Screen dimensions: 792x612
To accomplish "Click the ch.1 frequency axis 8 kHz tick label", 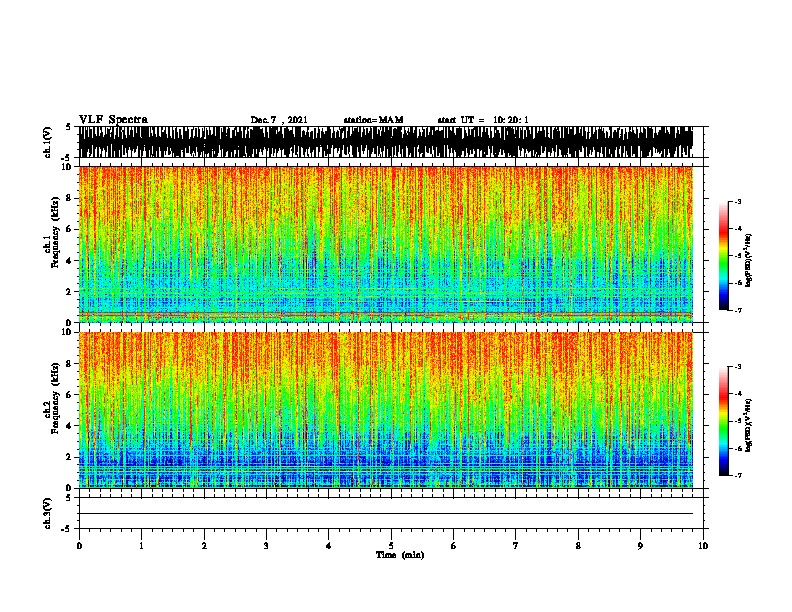I will coord(70,198).
